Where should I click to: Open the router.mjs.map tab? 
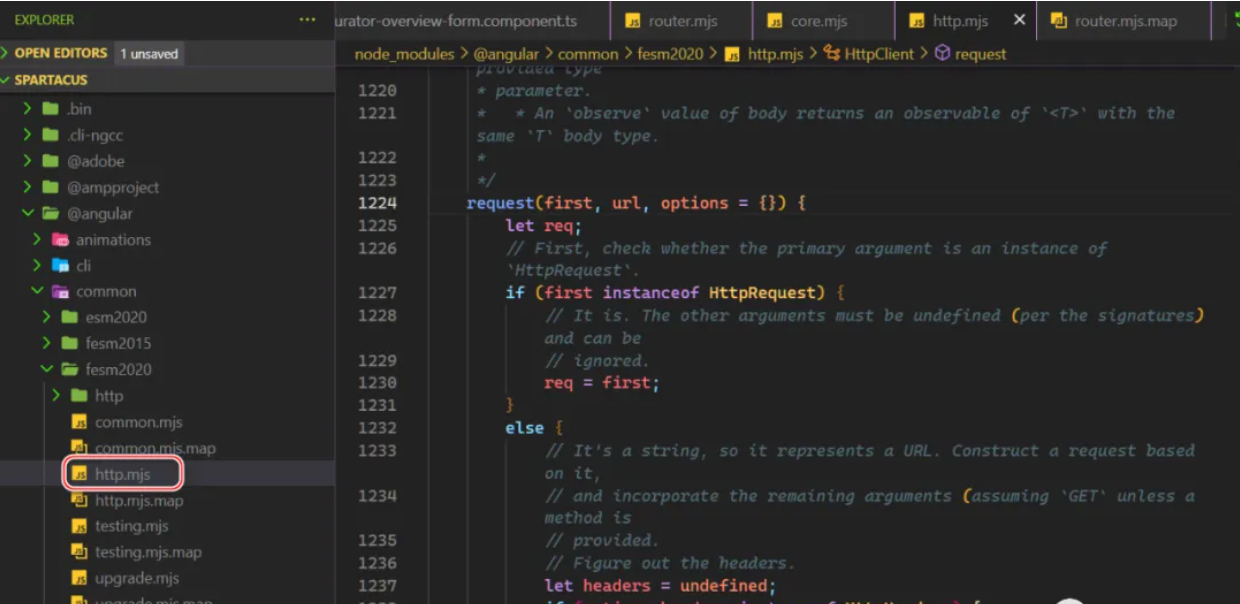click(1125, 21)
